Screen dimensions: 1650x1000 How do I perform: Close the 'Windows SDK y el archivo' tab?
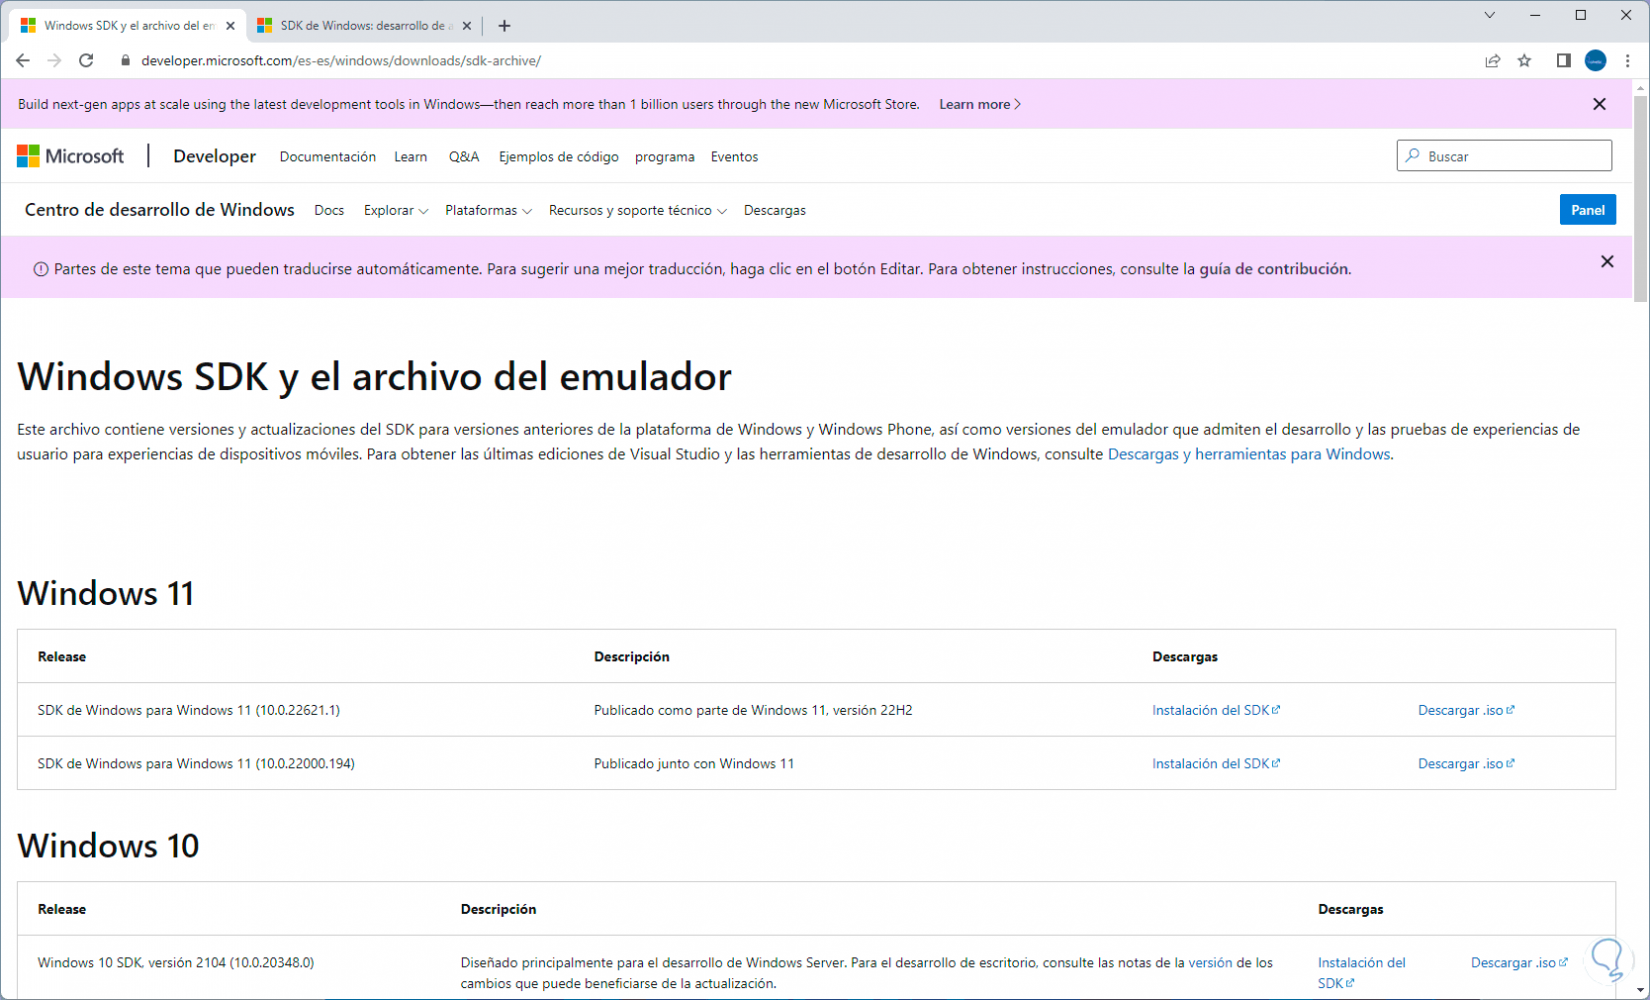pos(230,26)
